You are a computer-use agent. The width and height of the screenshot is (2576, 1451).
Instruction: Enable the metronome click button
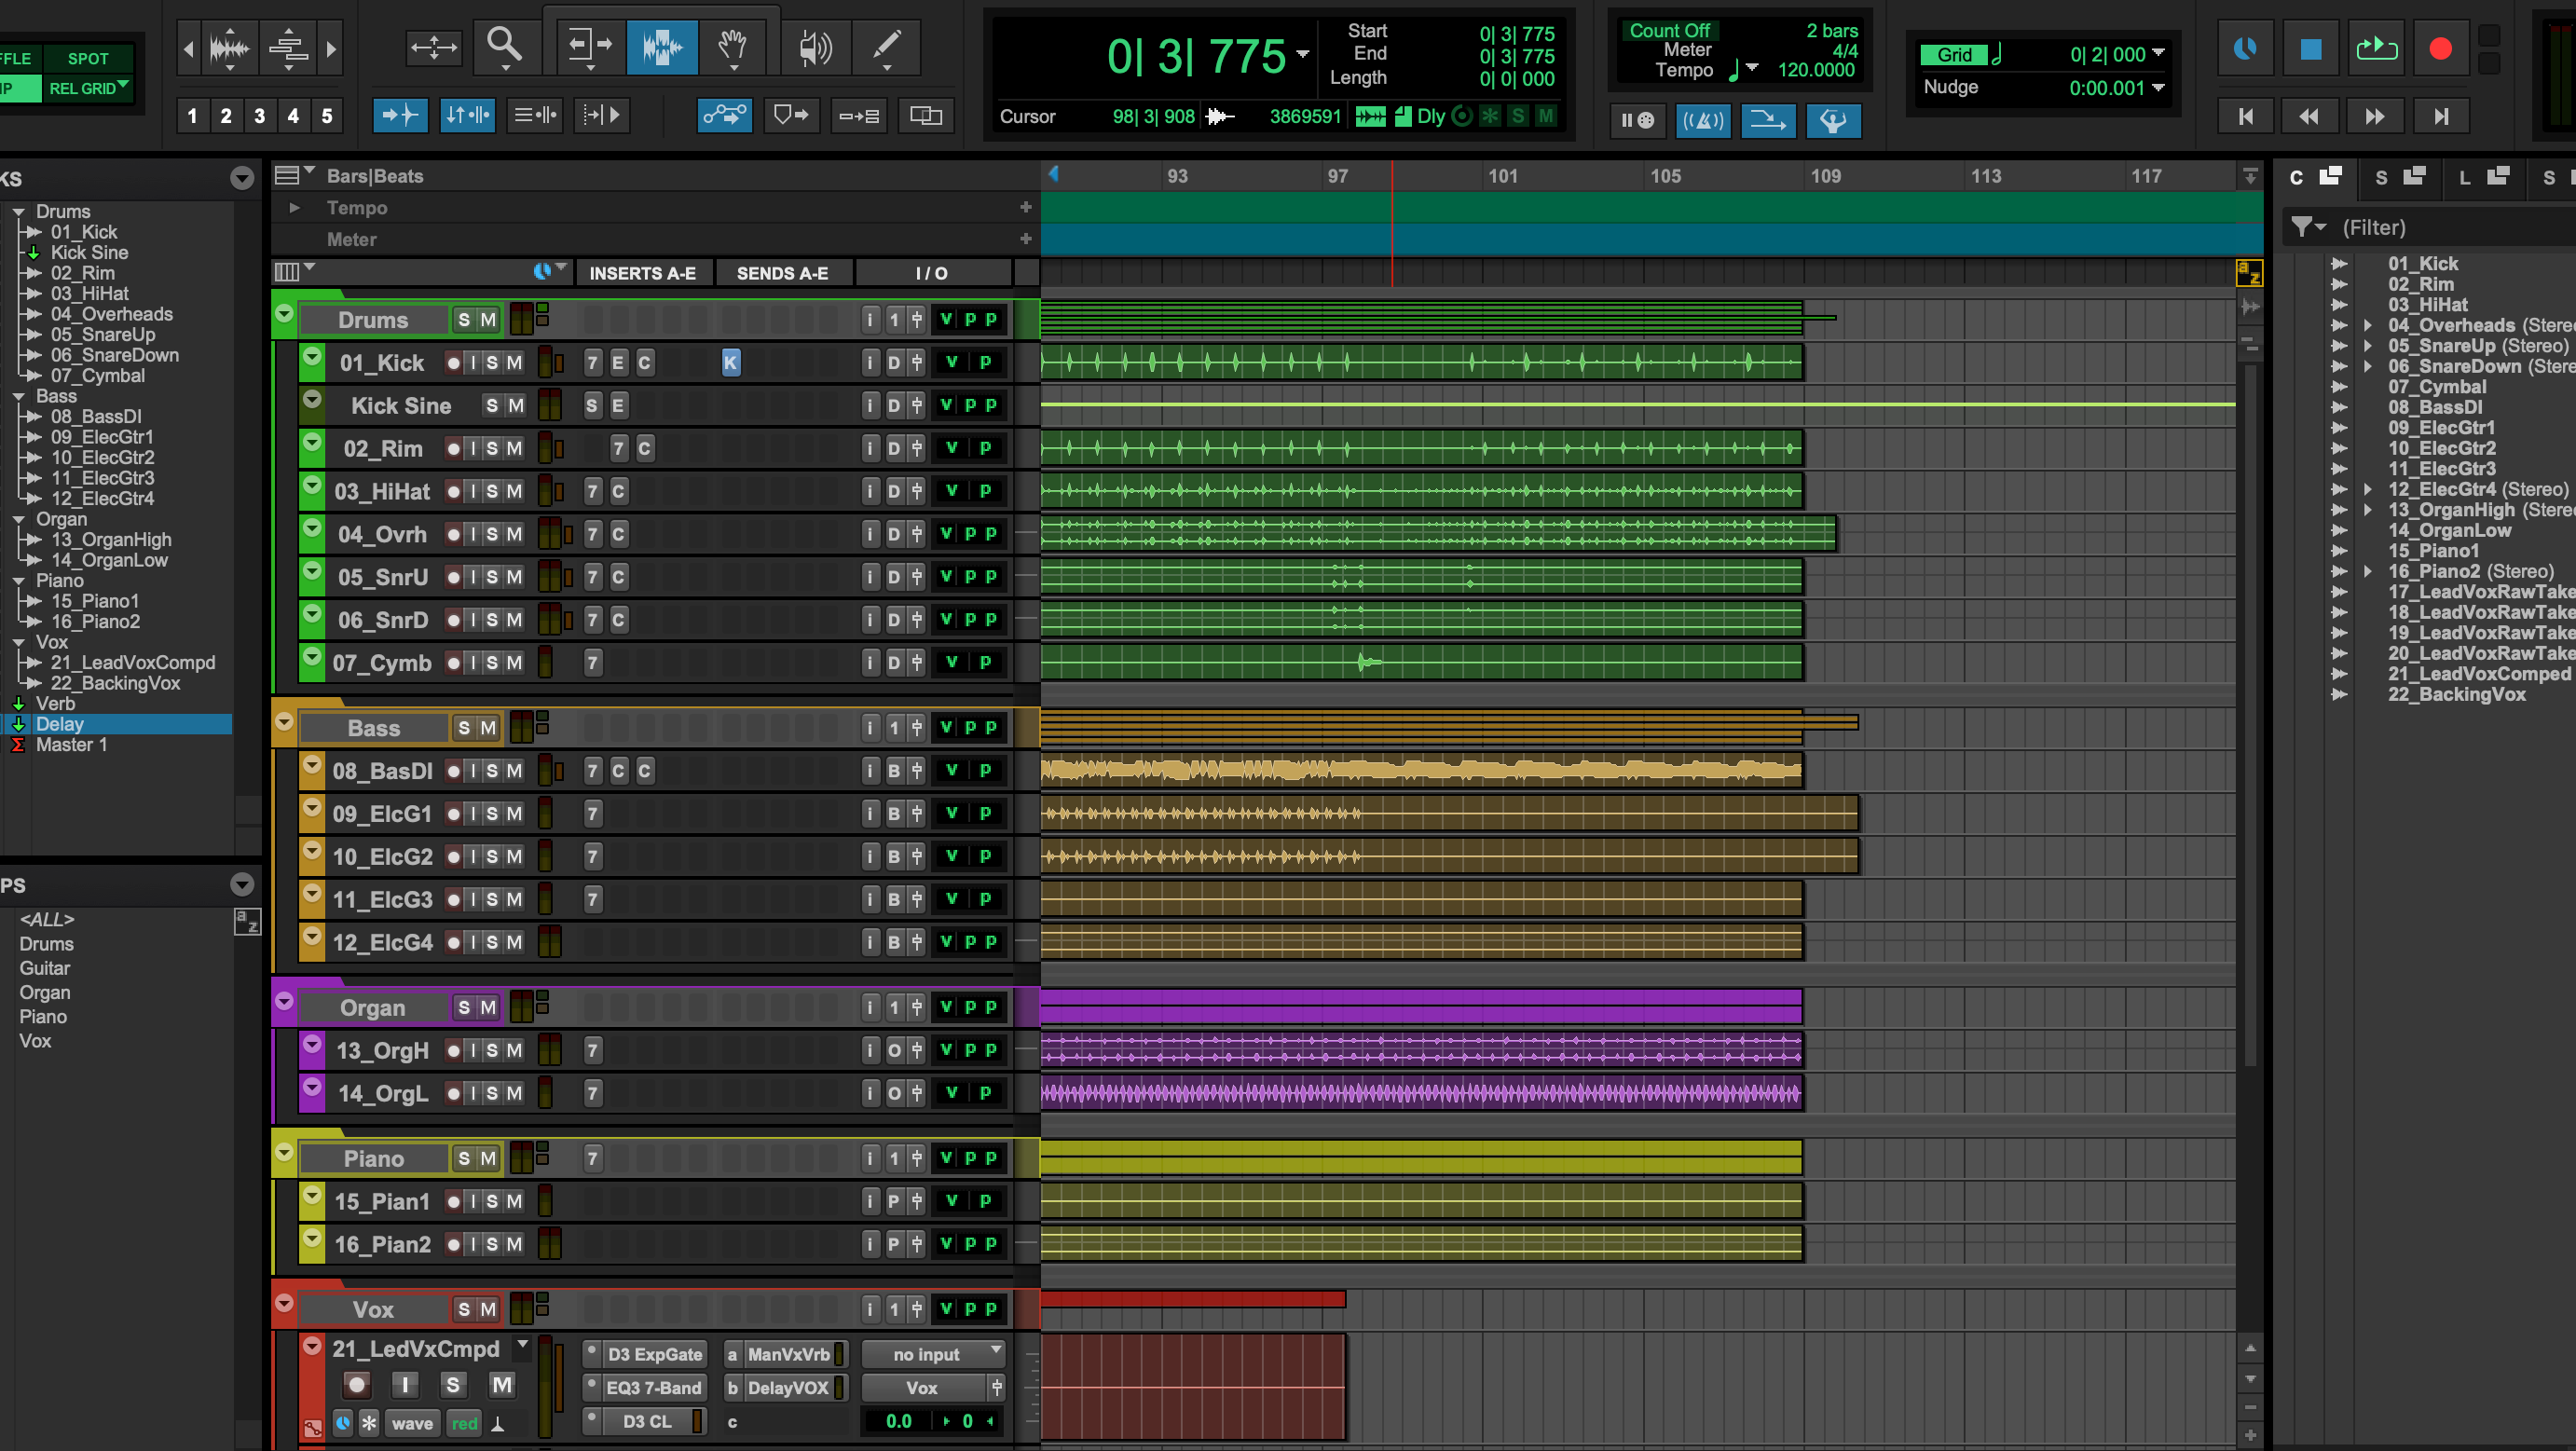pyautogui.click(x=1702, y=120)
